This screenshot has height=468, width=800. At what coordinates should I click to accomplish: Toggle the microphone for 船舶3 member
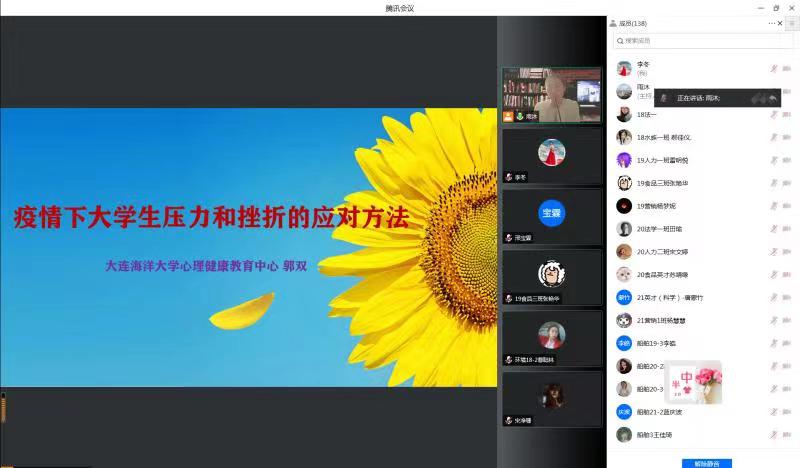(773, 435)
